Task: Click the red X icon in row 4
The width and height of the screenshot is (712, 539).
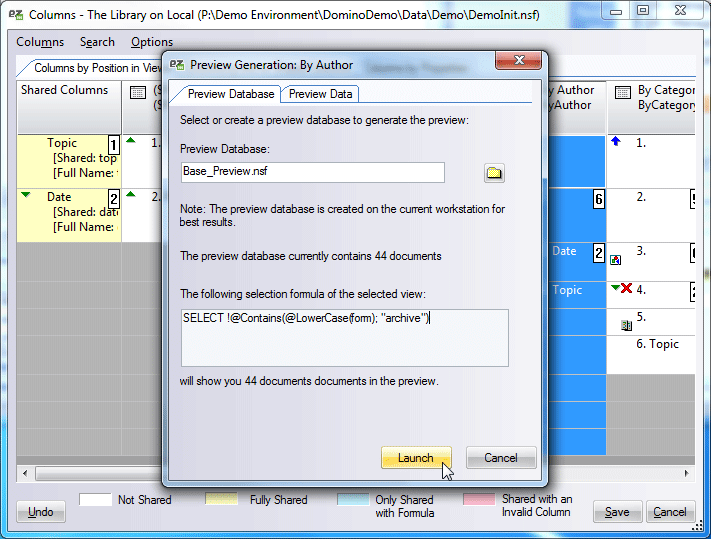Action: tap(627, 288)
